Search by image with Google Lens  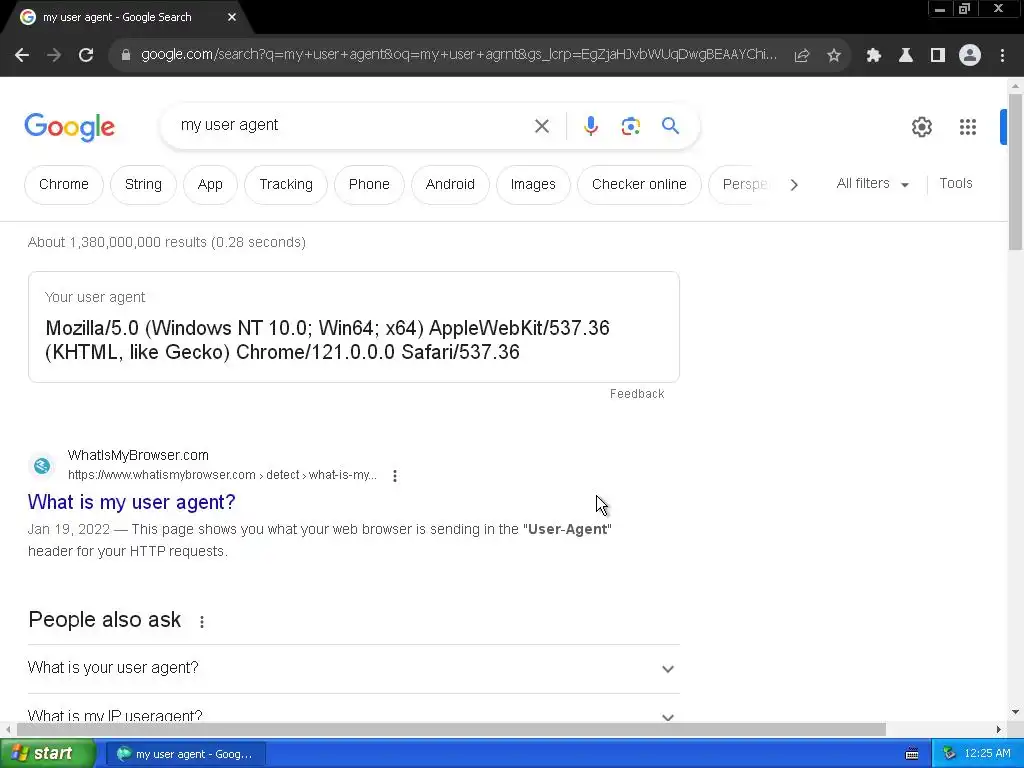point(630,126)
